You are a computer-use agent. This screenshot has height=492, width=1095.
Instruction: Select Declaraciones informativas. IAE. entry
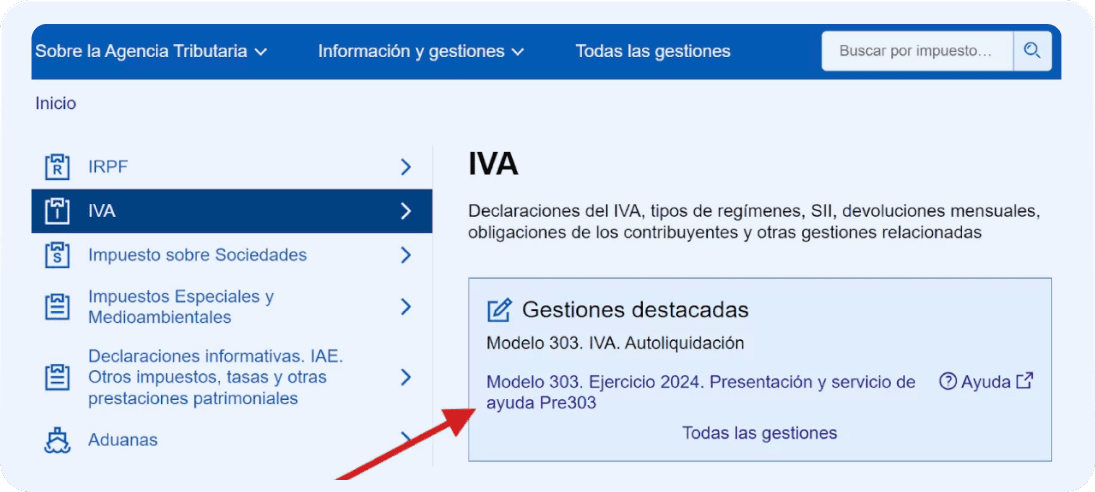(216, 378)
